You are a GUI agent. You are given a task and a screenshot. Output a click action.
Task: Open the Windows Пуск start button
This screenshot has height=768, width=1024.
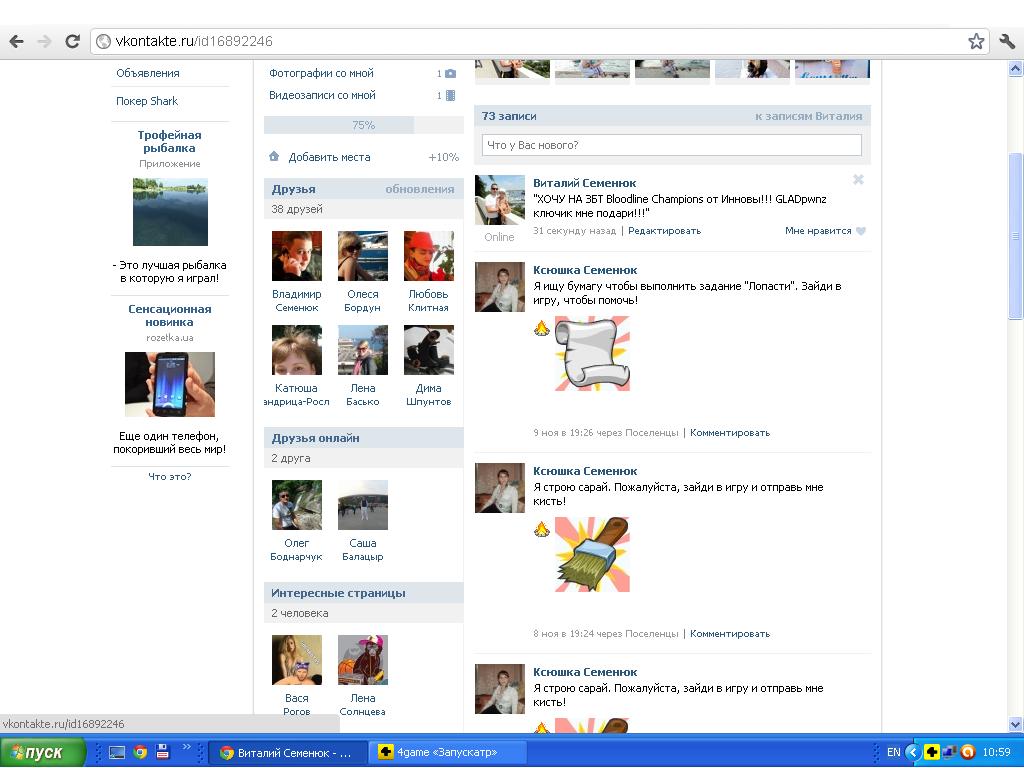click(42, 752)
